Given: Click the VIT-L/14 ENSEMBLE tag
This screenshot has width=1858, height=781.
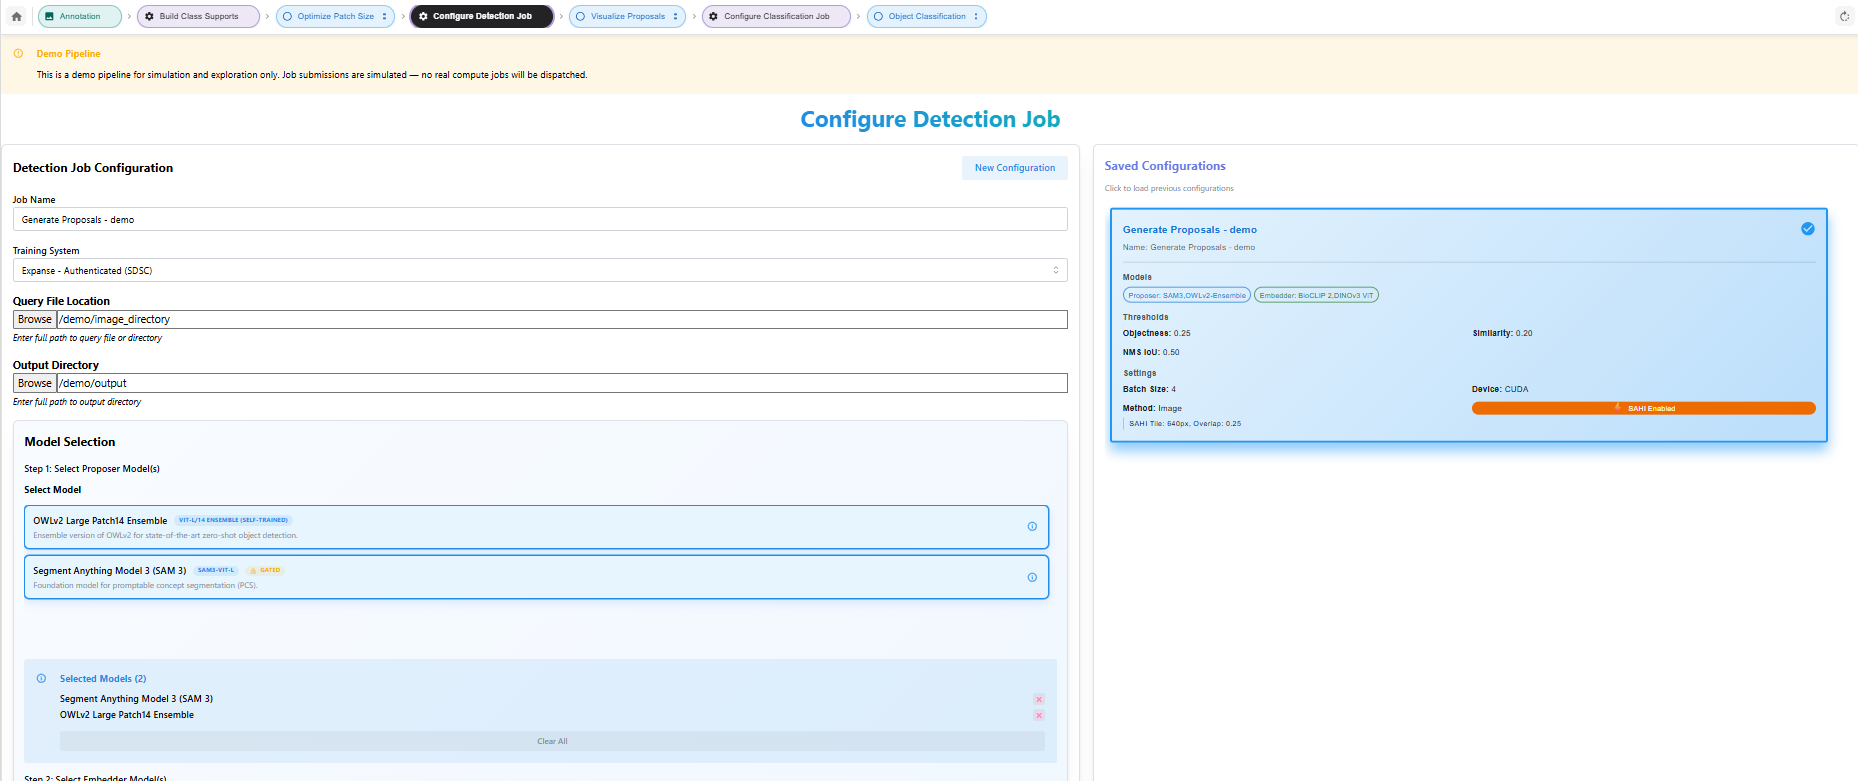Looking at the screenshot, I should click(233, 520).
